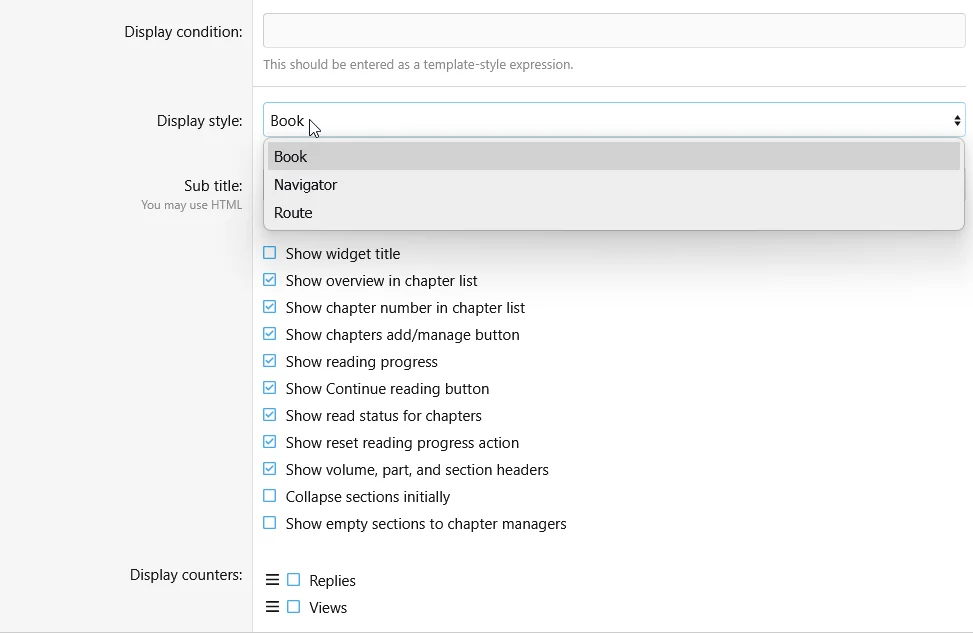This screenshot has width=973, height=633.
Task: Click the You may use HTML note
Action: (191, 205)
